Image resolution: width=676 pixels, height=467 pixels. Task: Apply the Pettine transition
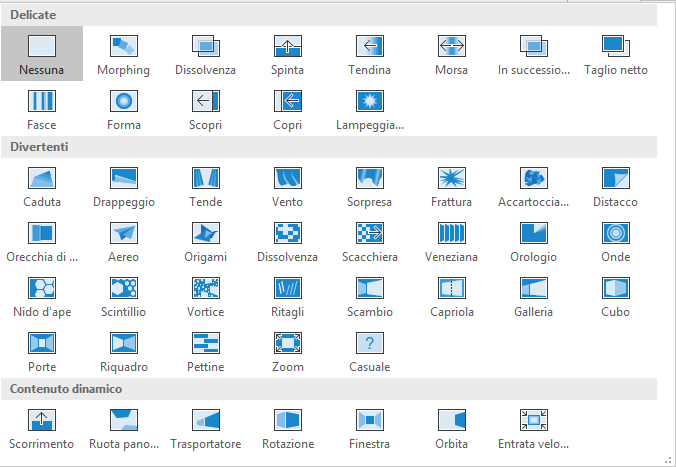(x=206, y=351)
